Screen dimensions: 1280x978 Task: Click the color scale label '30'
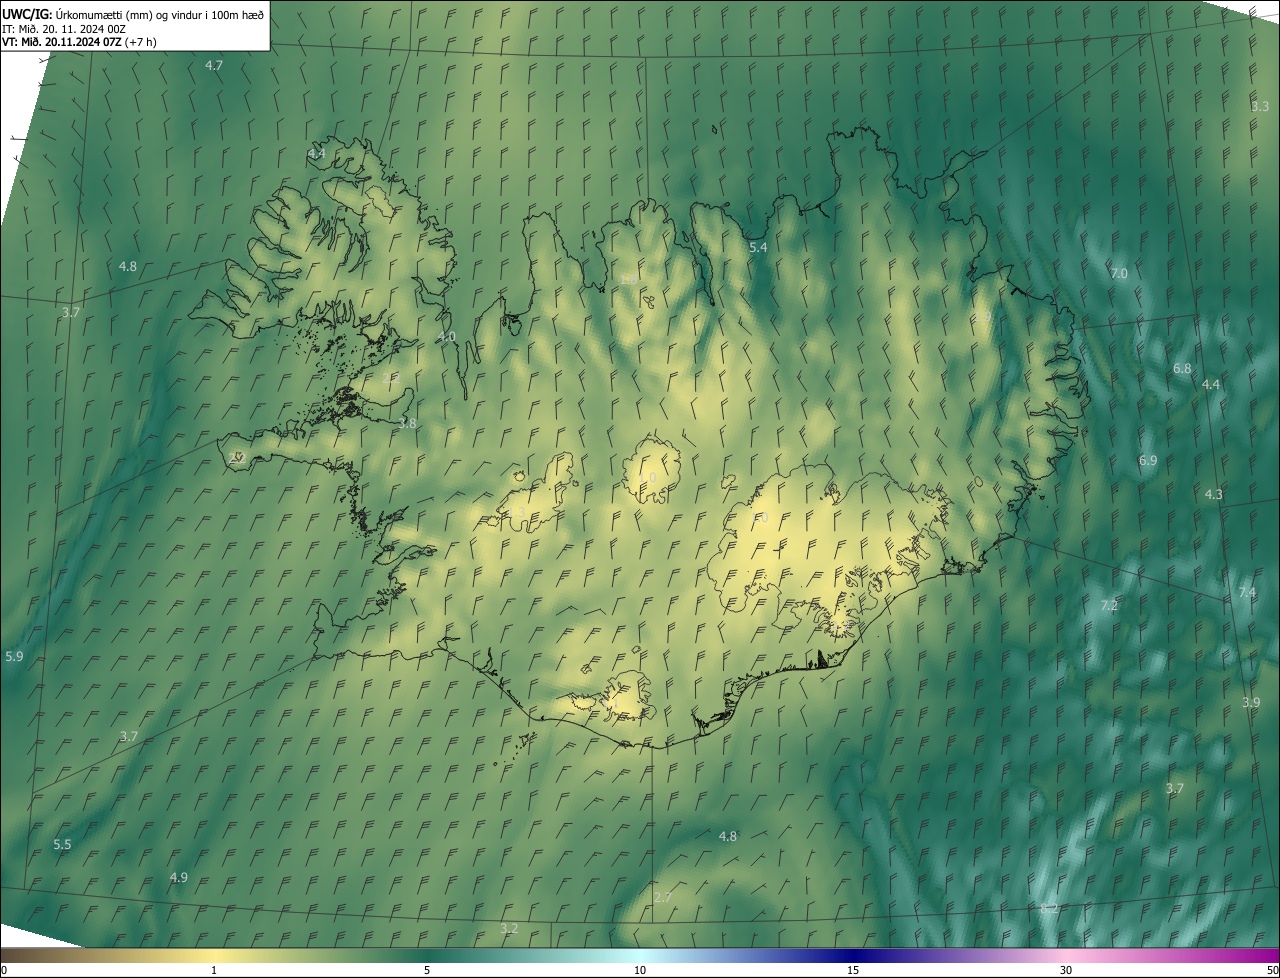[x=1066, y=970]
